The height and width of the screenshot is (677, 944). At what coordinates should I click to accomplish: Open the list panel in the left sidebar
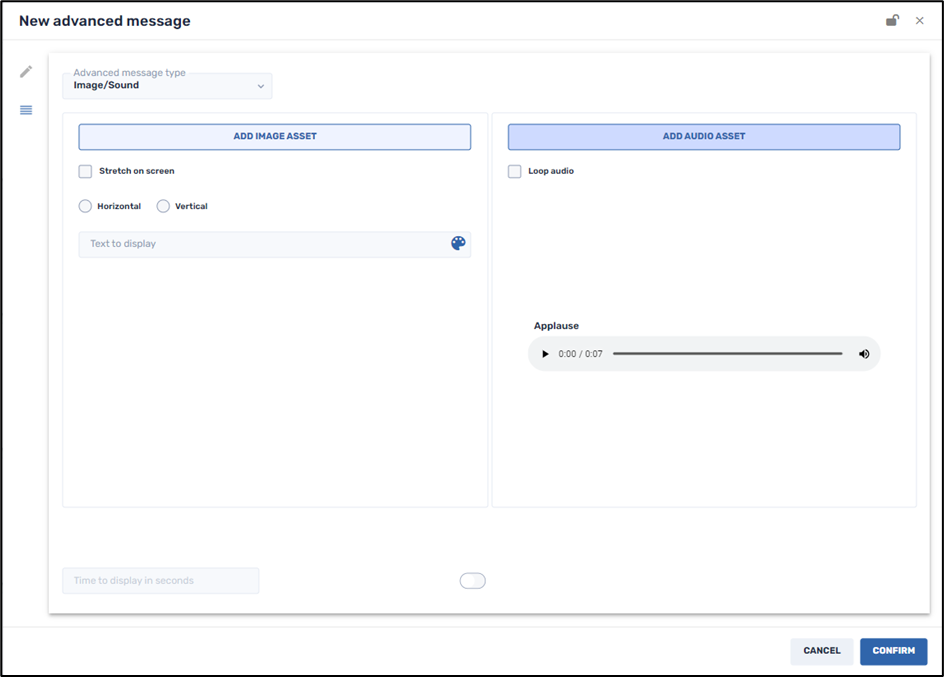(x=26, y=110)
